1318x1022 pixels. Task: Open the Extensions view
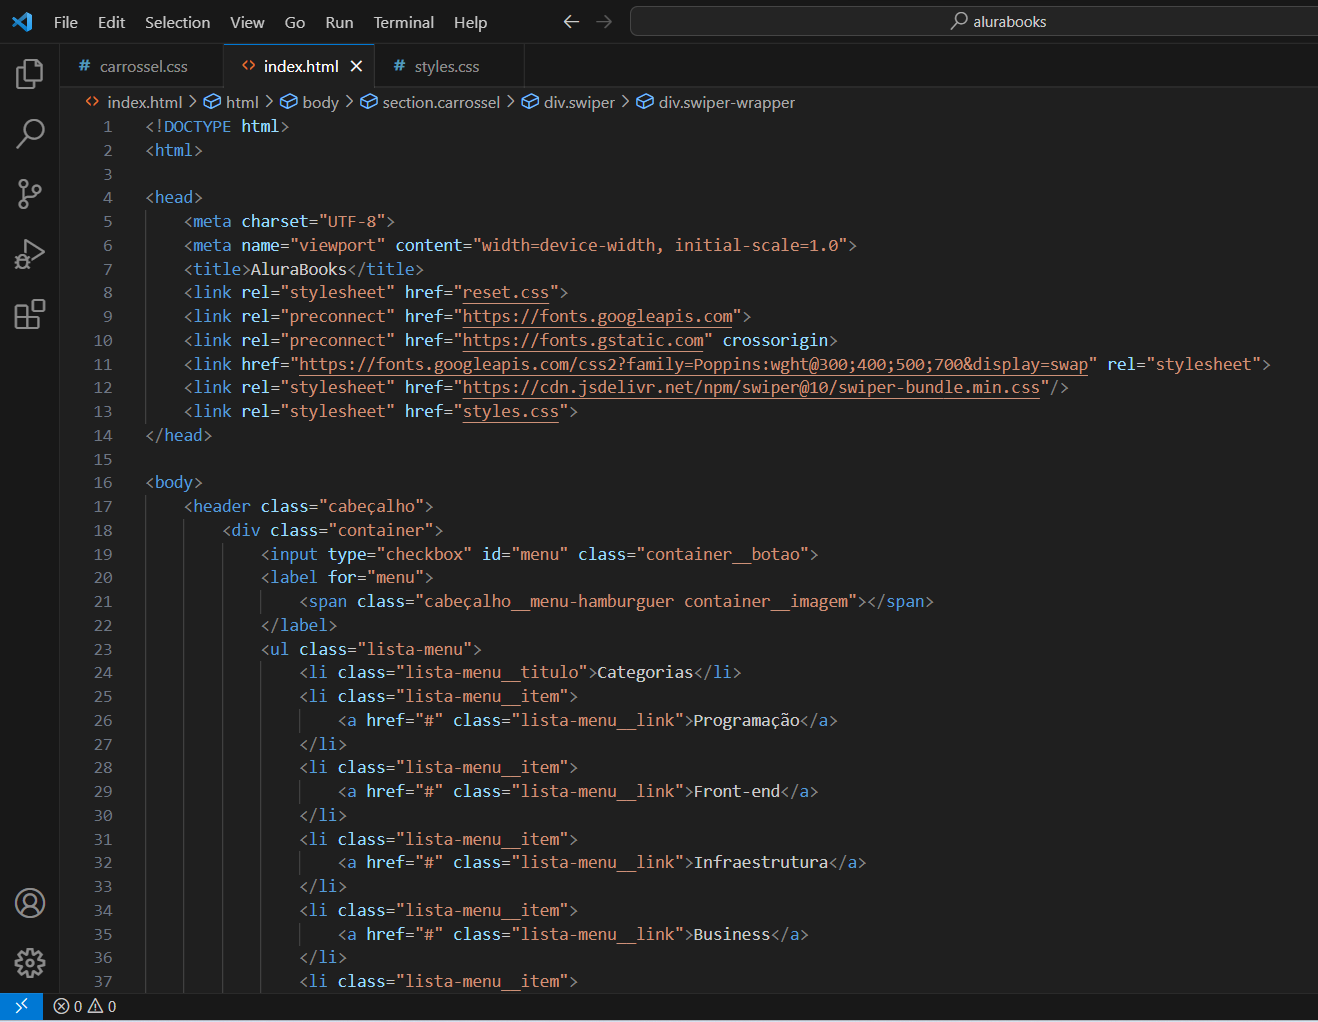30,314
